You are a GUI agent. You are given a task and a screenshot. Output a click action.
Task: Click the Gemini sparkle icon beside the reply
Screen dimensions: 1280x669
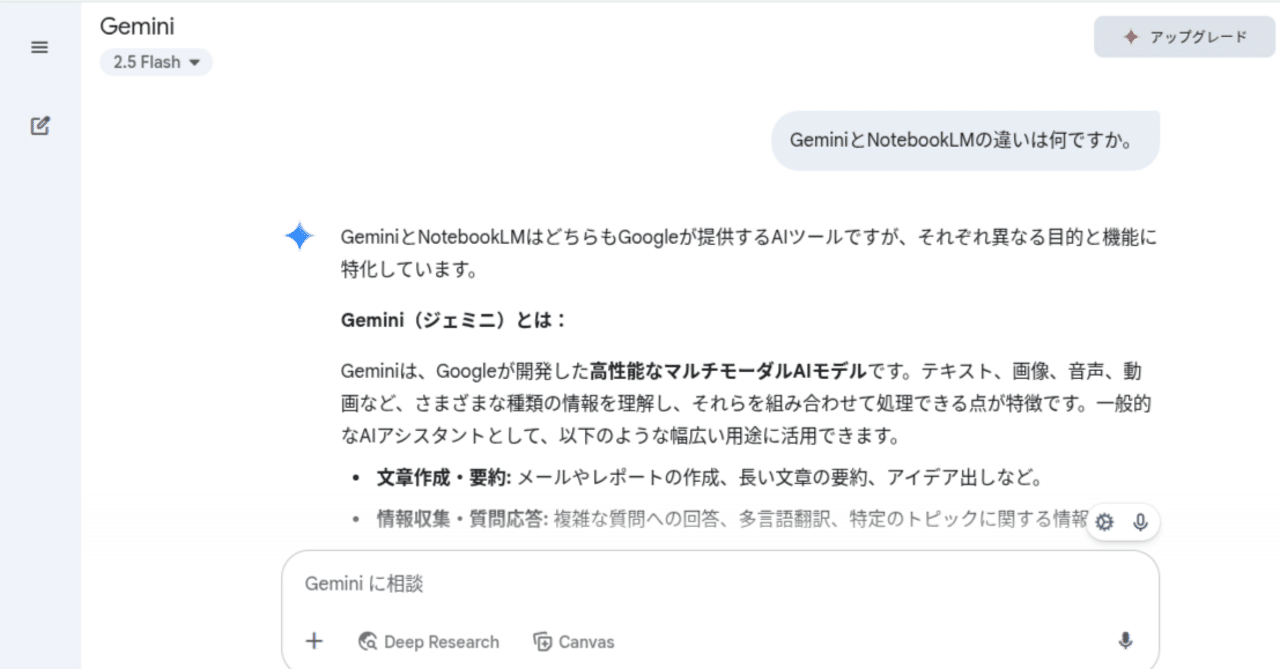300,237
